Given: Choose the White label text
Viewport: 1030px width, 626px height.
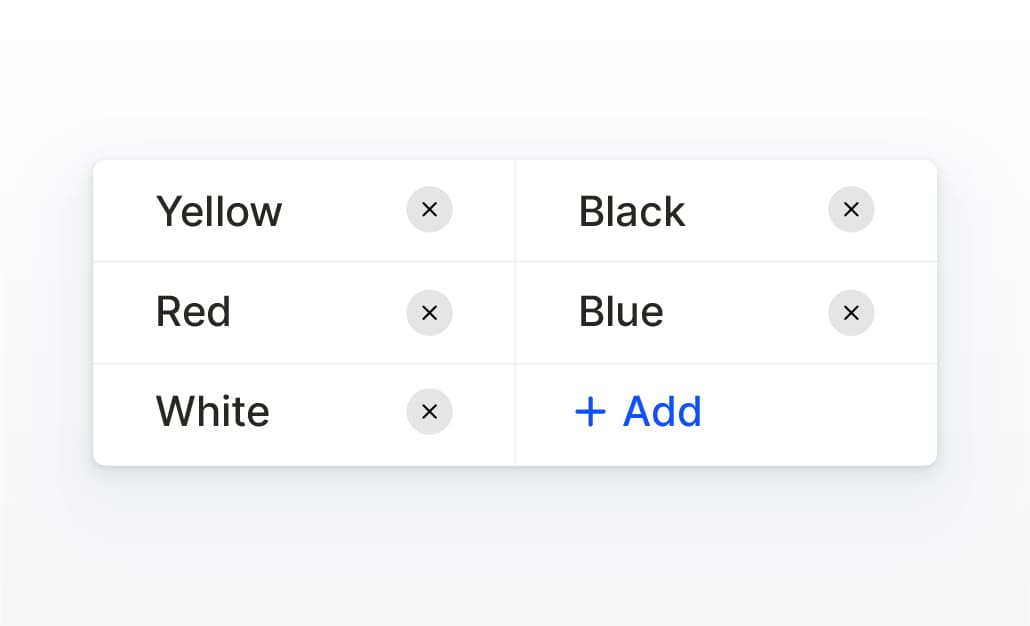Looking at the screenshot, I should [212, 412].
